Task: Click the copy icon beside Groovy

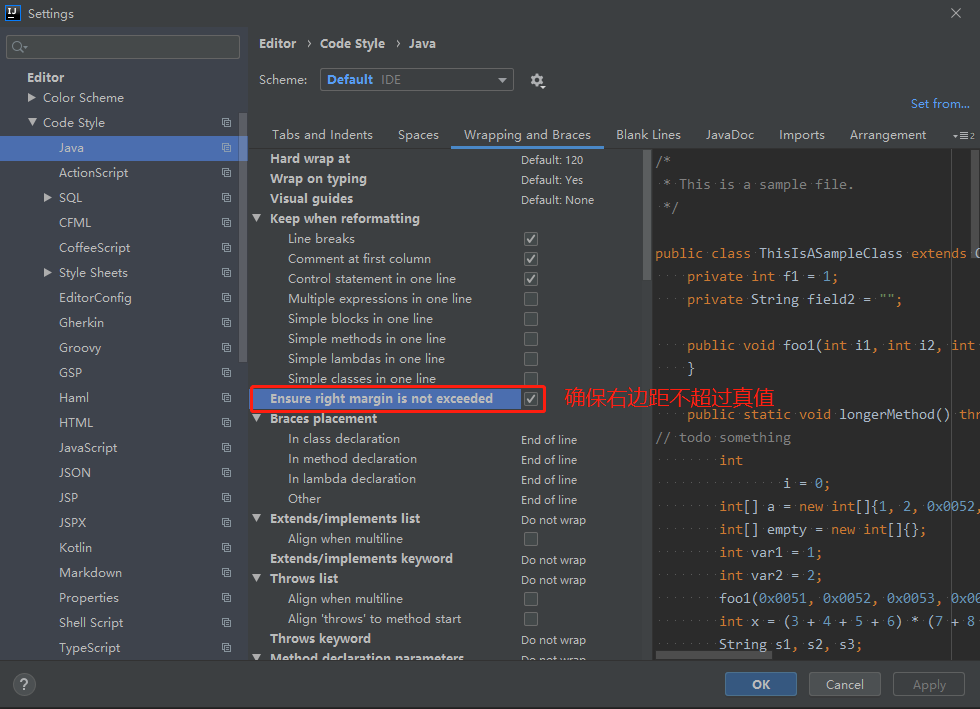Action: coord(226,348)
